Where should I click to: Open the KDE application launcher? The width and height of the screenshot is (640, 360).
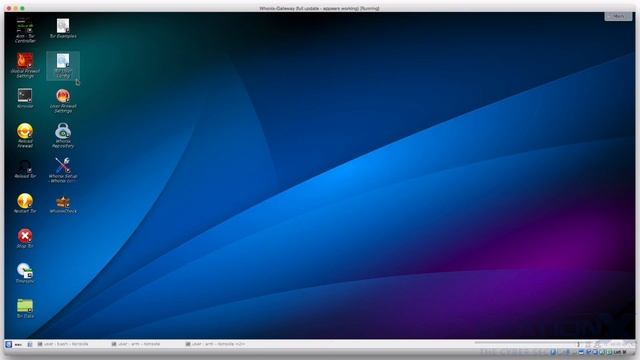(9, 344)
